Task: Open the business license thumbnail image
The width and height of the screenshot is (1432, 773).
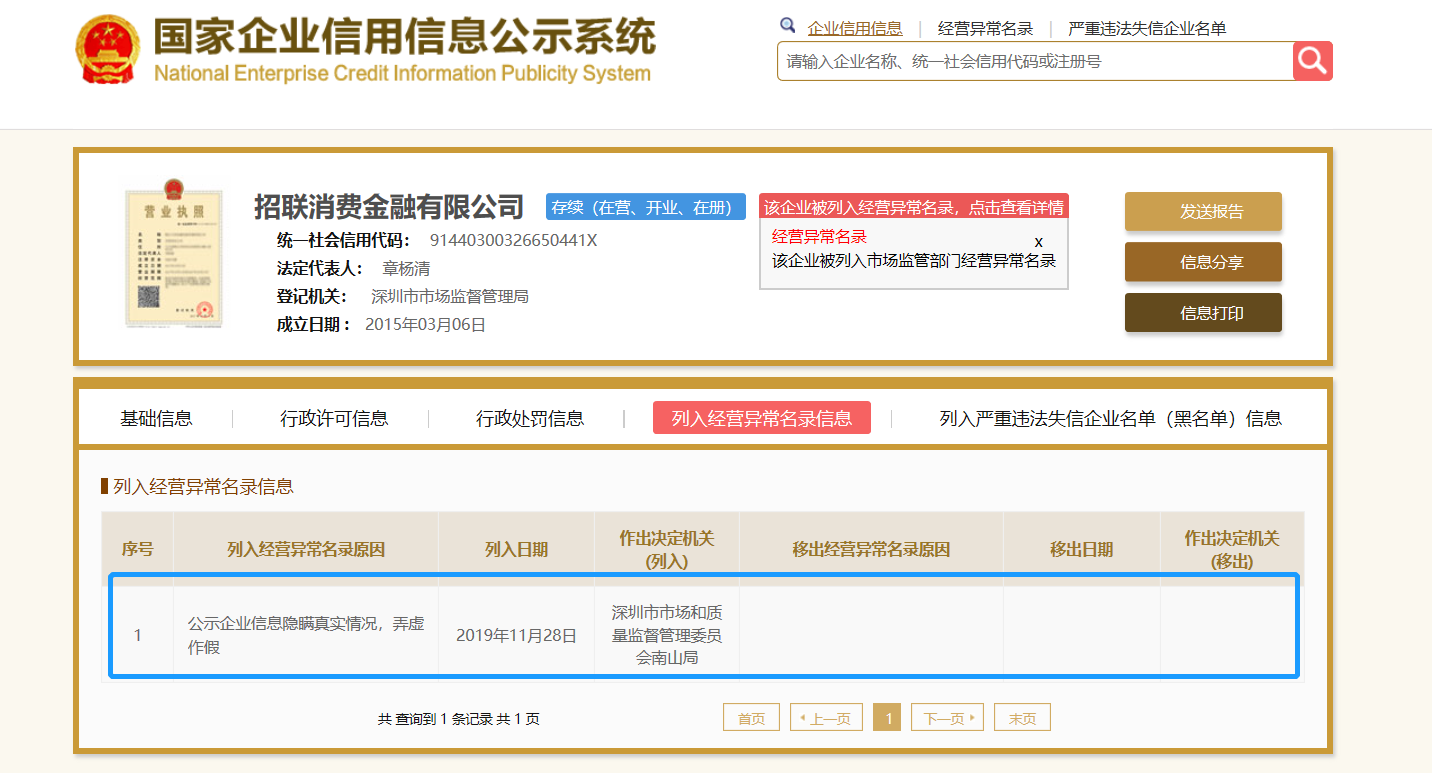Action: click(173, 254)
